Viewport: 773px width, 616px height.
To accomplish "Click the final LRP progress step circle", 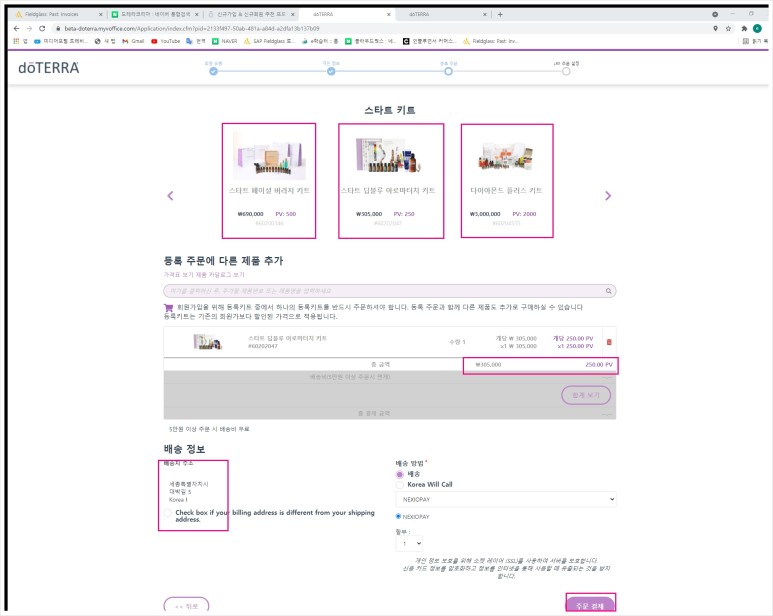I will pos(566,71).
